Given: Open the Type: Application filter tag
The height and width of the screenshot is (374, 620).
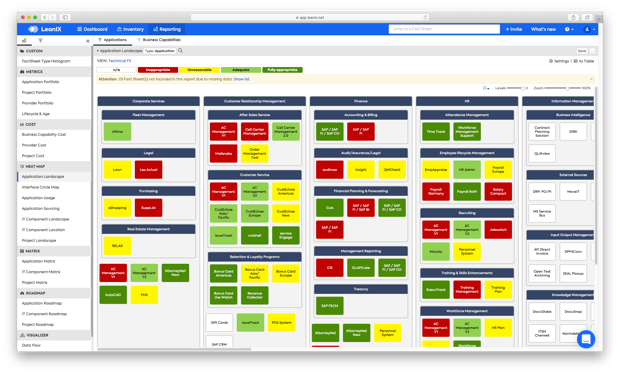Looking at the screenshot, I should coord(160,51).
